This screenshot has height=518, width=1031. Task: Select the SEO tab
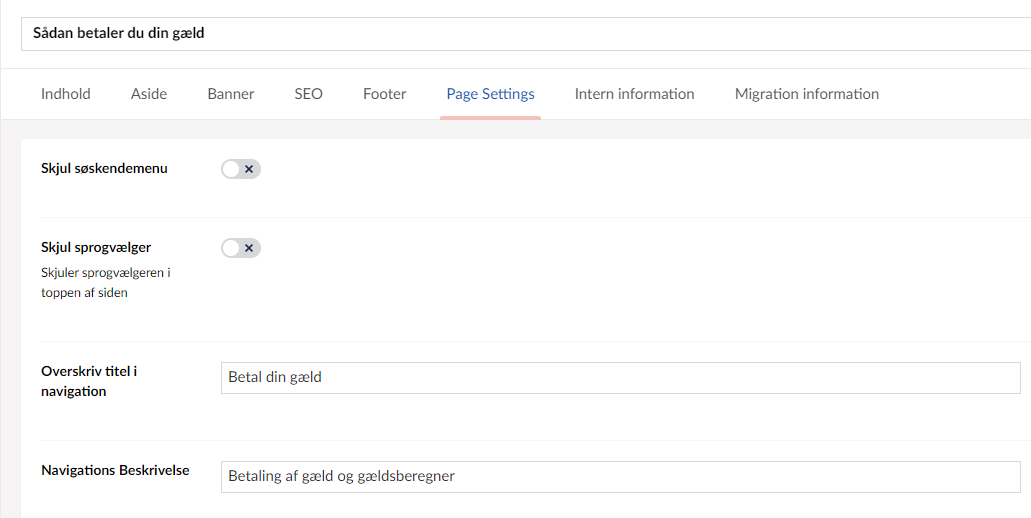308,94
